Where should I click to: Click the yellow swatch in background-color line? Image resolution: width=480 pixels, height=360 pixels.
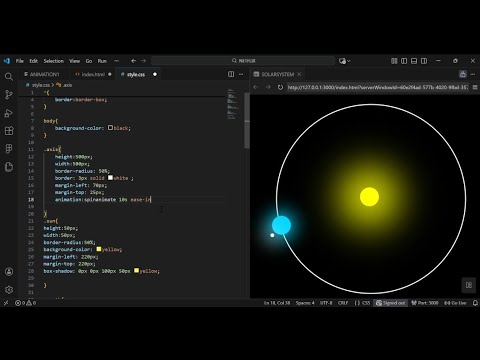tap(99, 249)
